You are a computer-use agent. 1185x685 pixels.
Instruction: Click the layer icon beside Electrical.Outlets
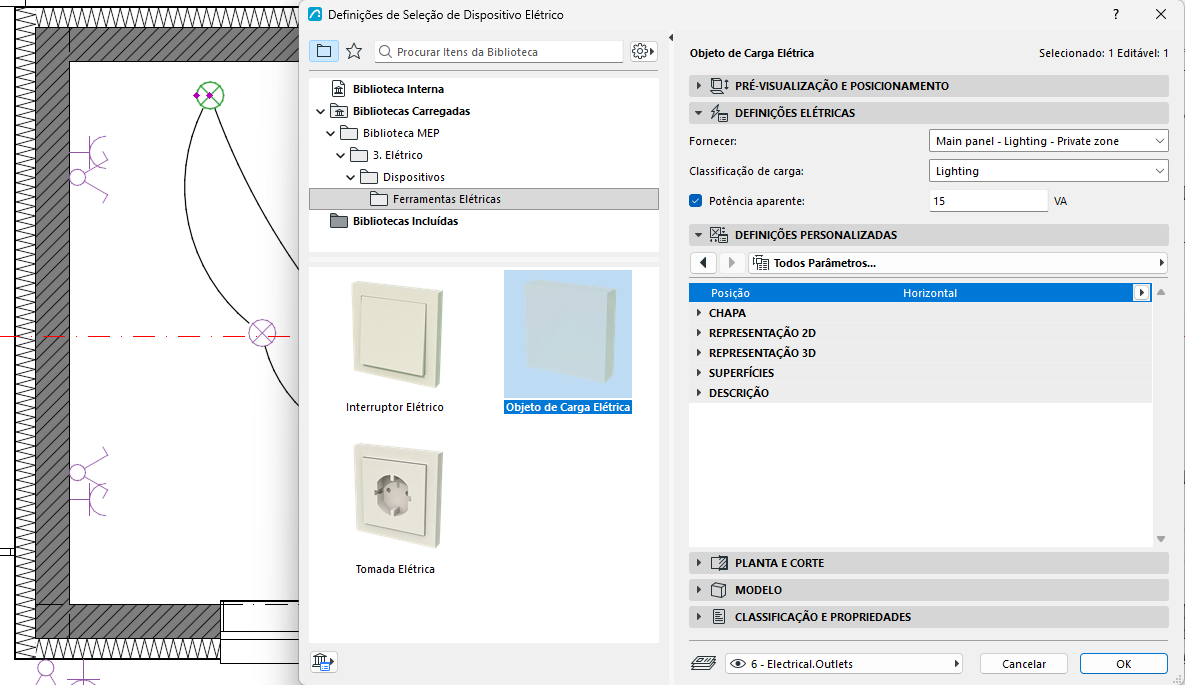[x=704, y=664]
